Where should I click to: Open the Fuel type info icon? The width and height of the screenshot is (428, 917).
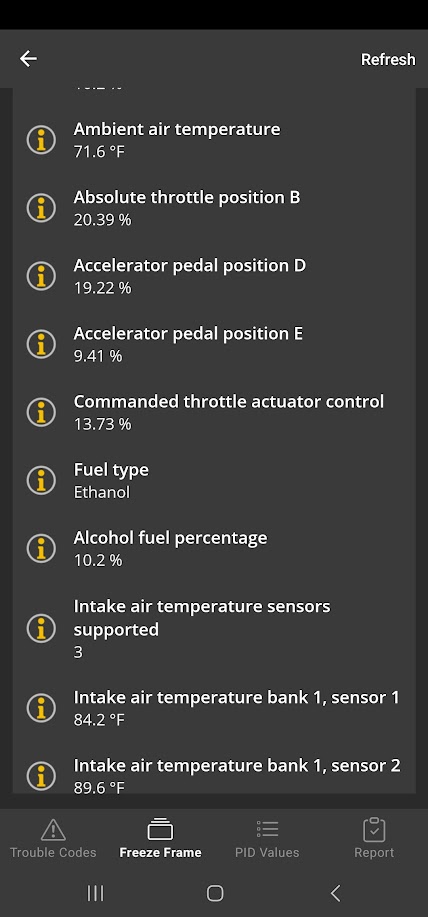click(x=42, y=480)
